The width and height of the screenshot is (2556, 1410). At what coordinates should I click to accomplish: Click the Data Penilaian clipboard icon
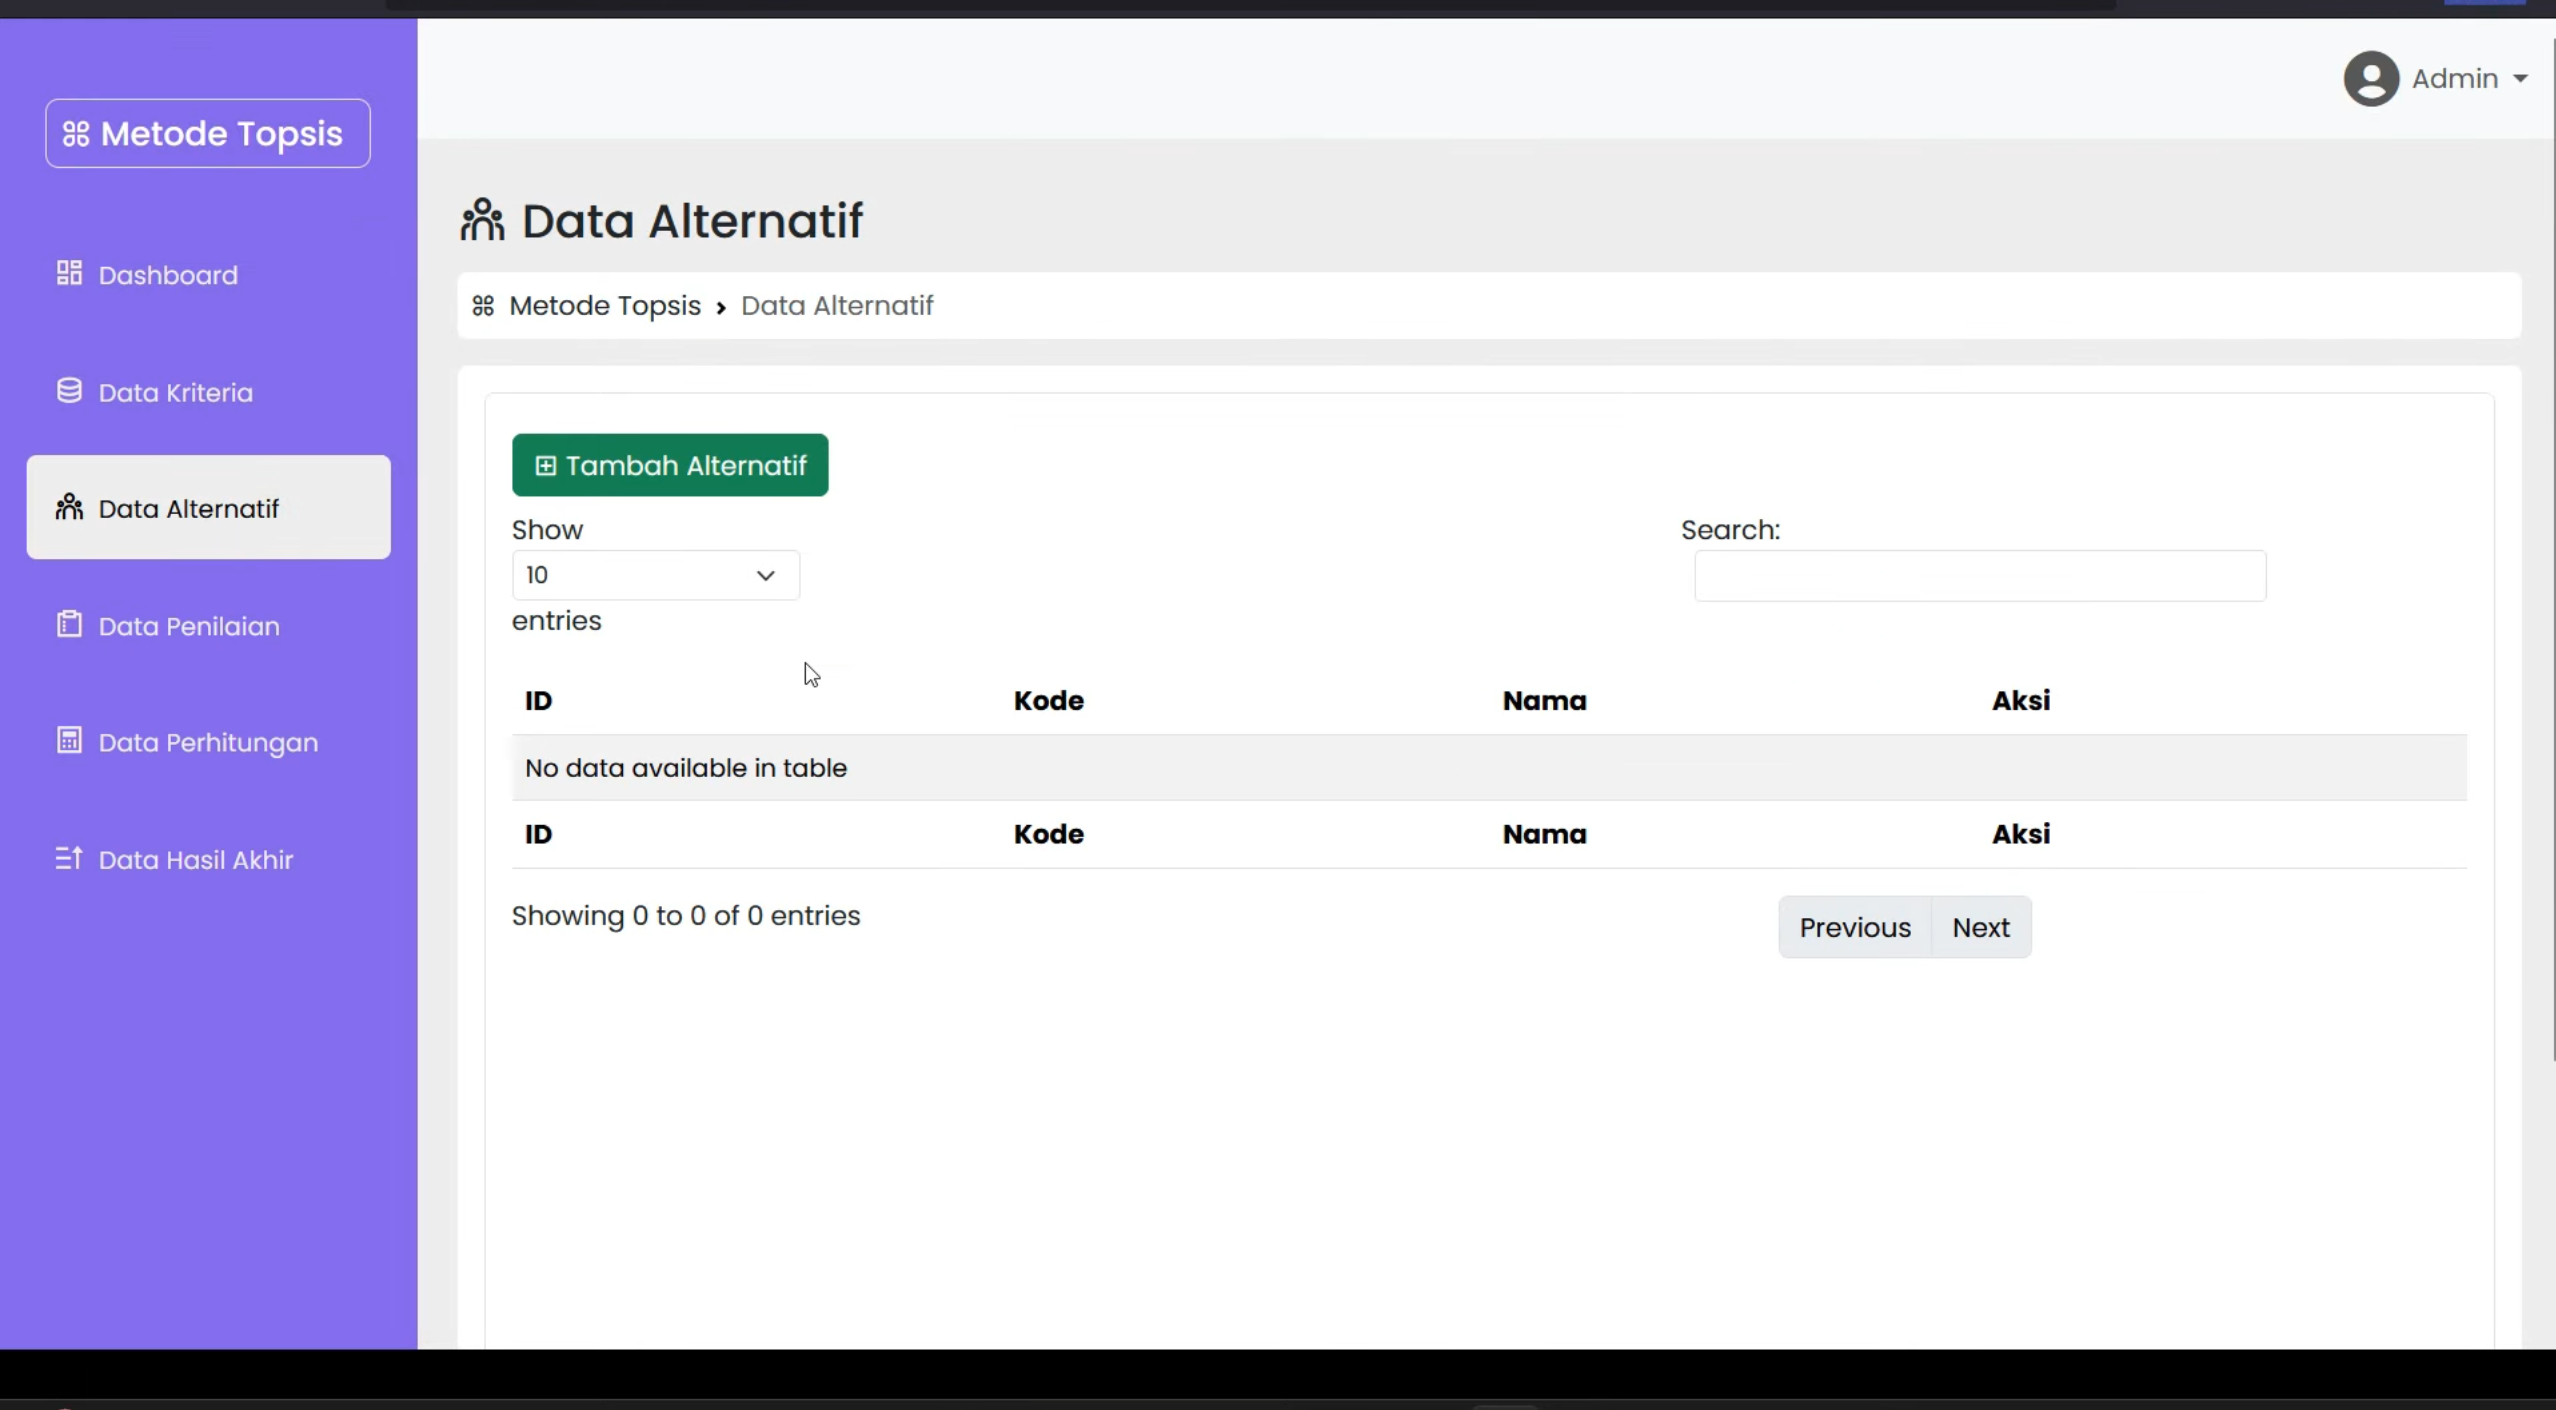(69, 624)
